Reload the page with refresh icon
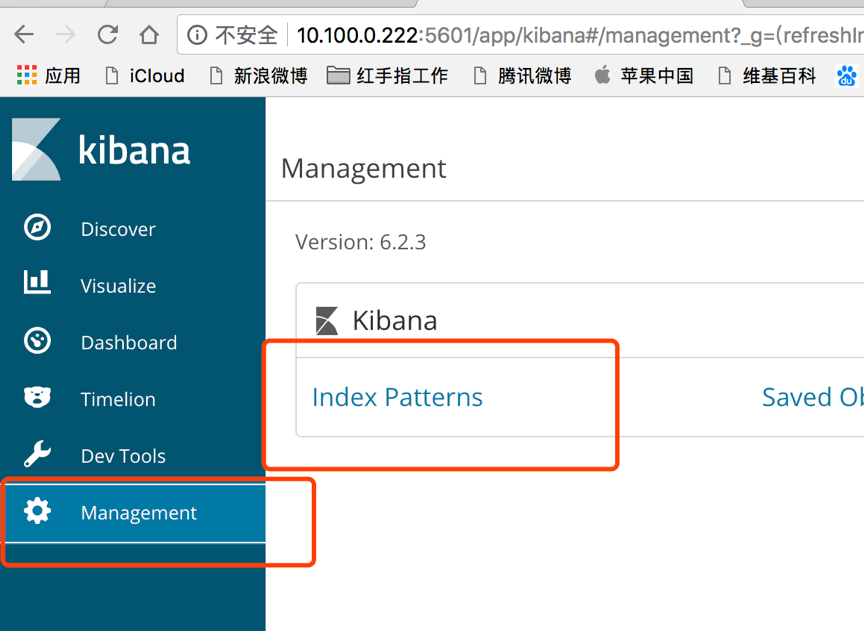The width and height of the screenshot is (864, 631). point(107,35)
